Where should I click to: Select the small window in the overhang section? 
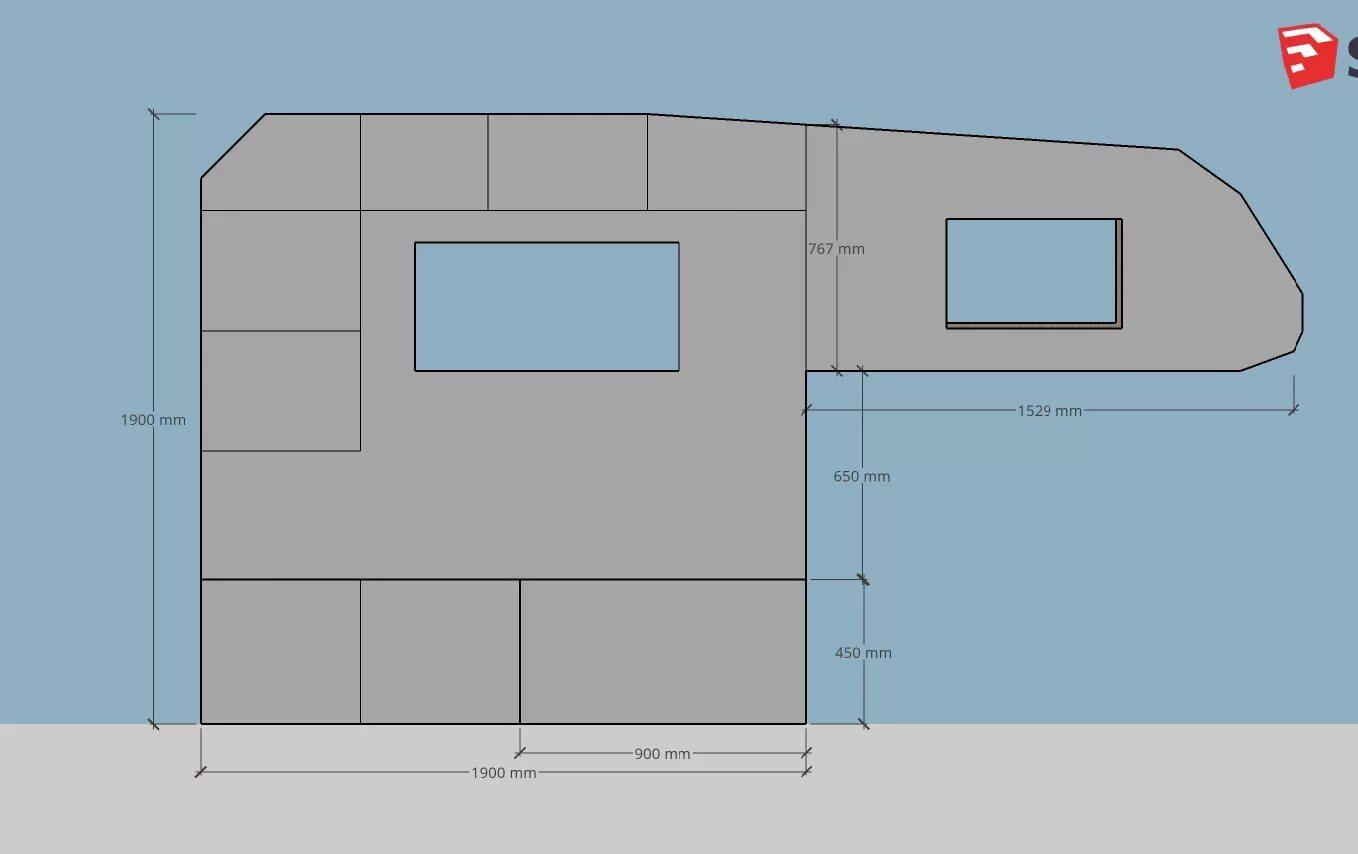(x=1030, y=271)
